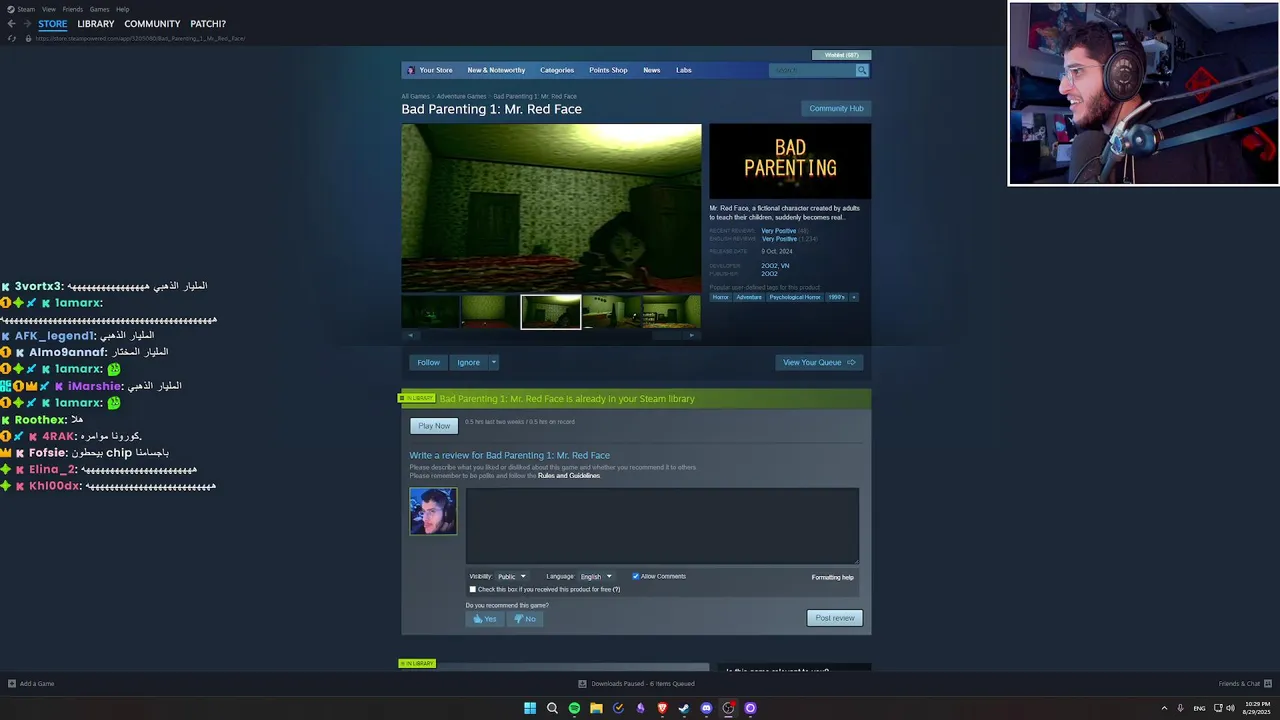Select the highlighted third screenshot thumbnail
Image resolution: width=1280 pixels, height=720 pixels.
551,312
